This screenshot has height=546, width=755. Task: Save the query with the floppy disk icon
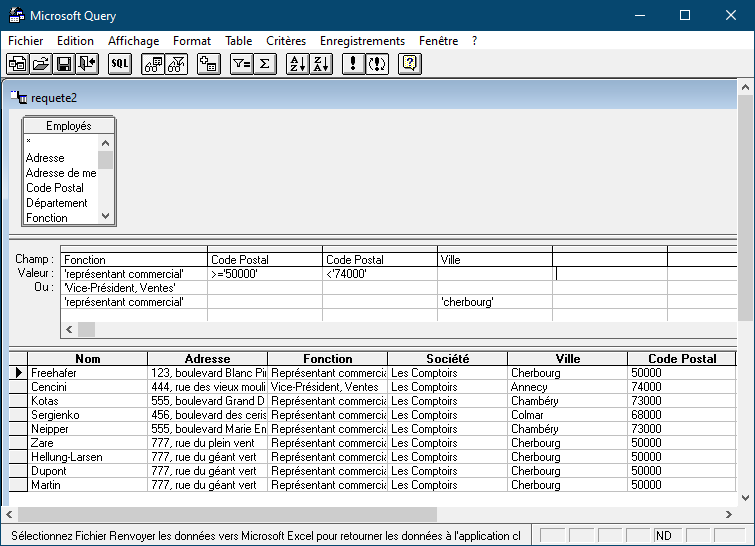pos(64,64)
